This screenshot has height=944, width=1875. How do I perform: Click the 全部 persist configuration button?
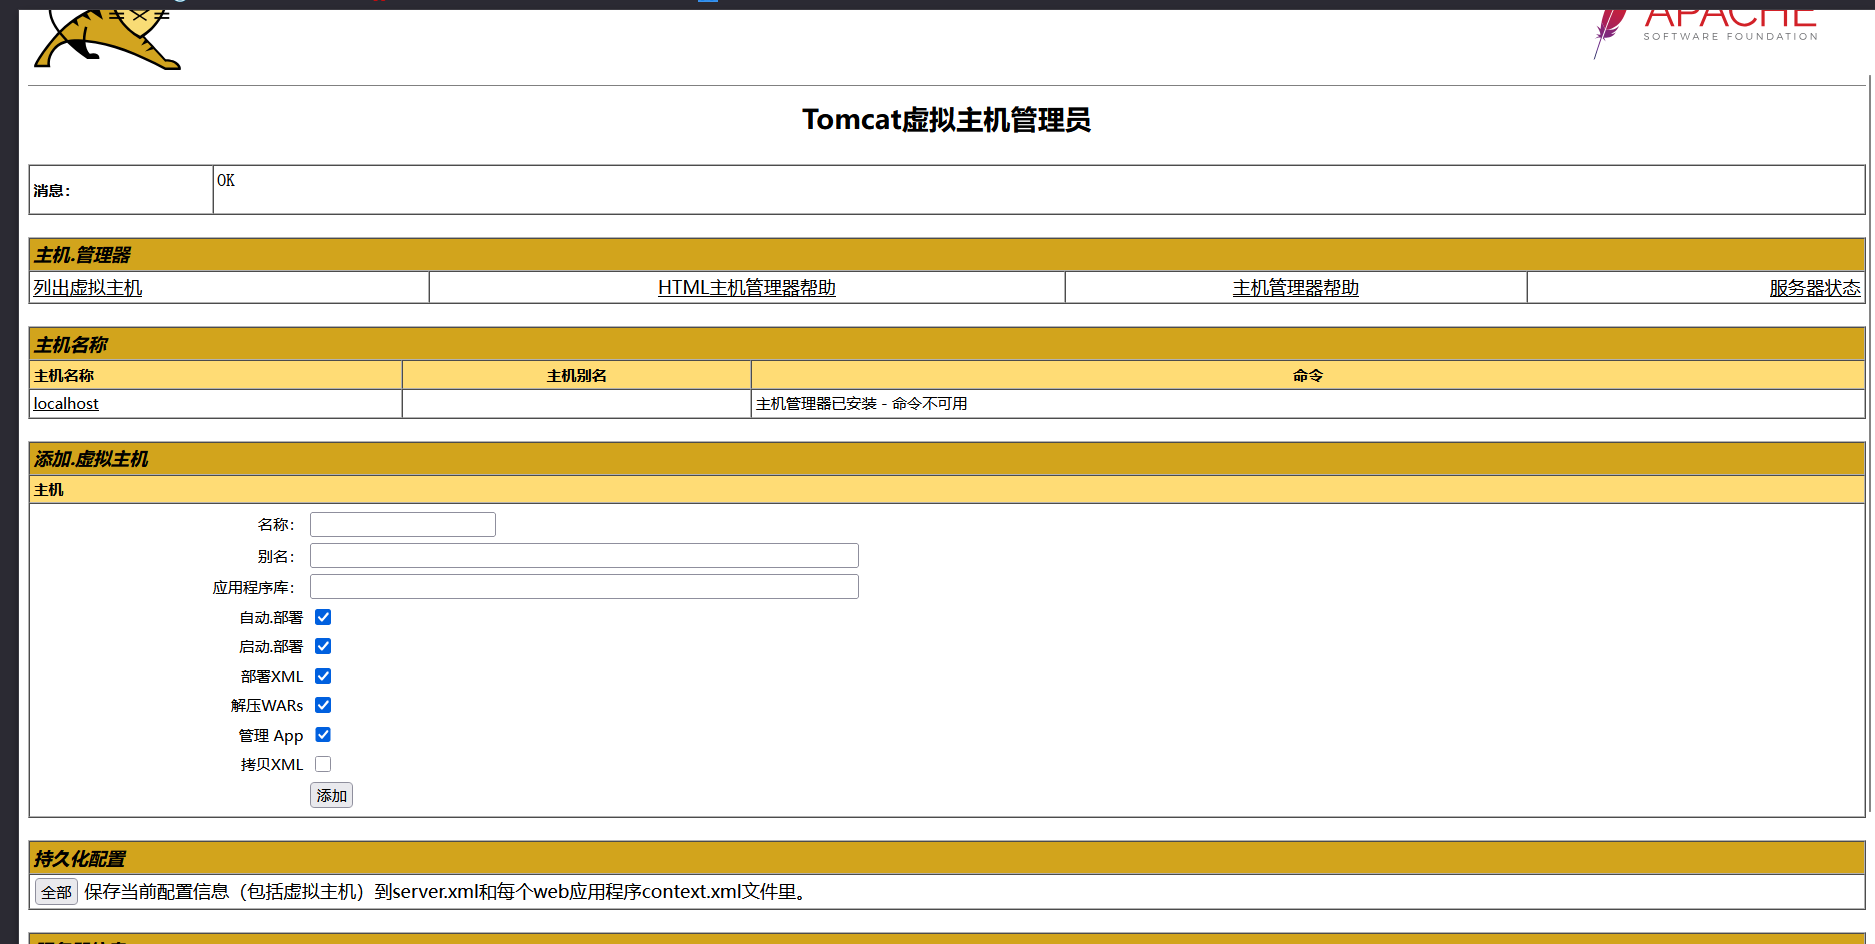point(56,892)
